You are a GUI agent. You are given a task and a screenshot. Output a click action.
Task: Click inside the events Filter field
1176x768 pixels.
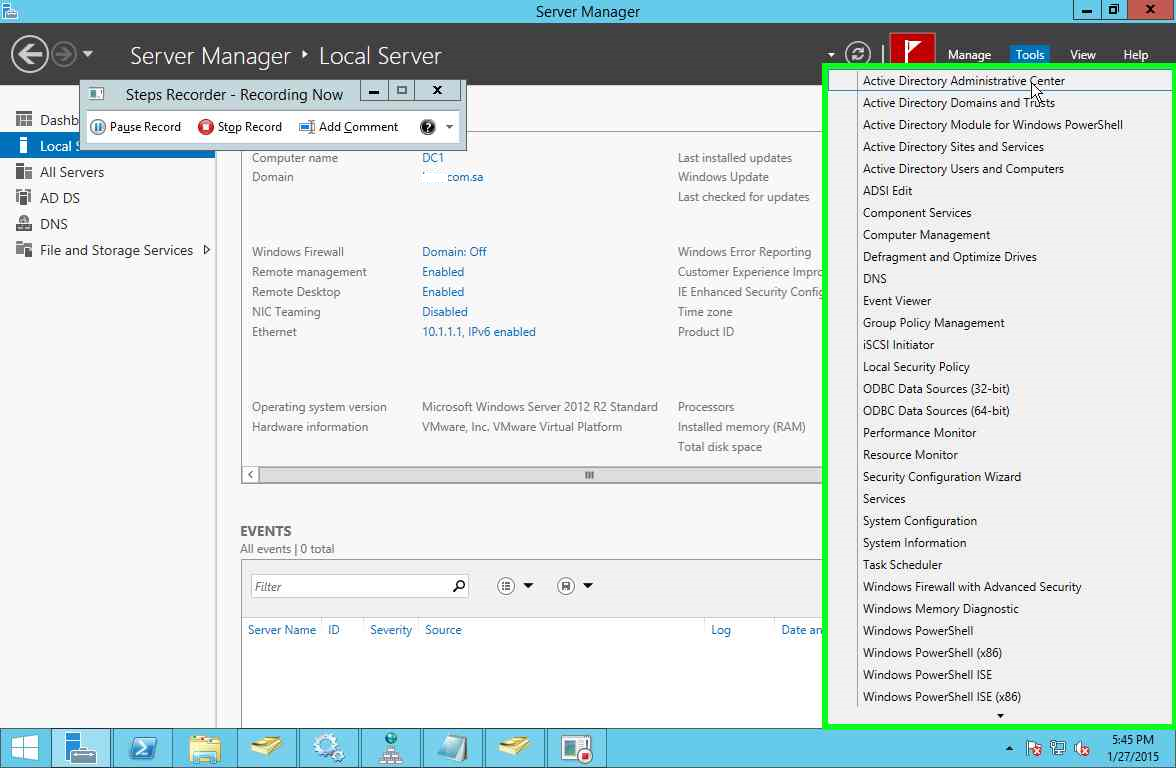350,586
